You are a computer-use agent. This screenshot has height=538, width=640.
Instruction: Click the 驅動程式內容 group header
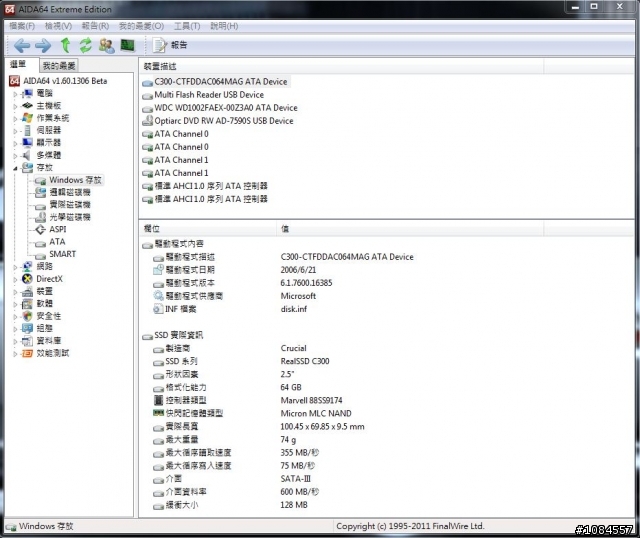pos(179,244)
